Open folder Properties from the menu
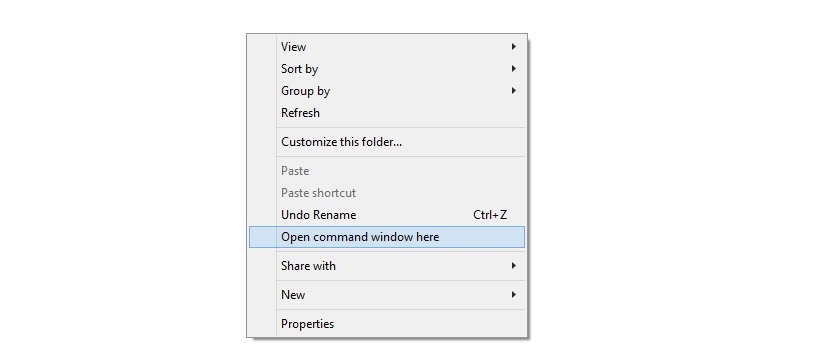The width and height of the screenshot is (818, 360). point(387,323)
